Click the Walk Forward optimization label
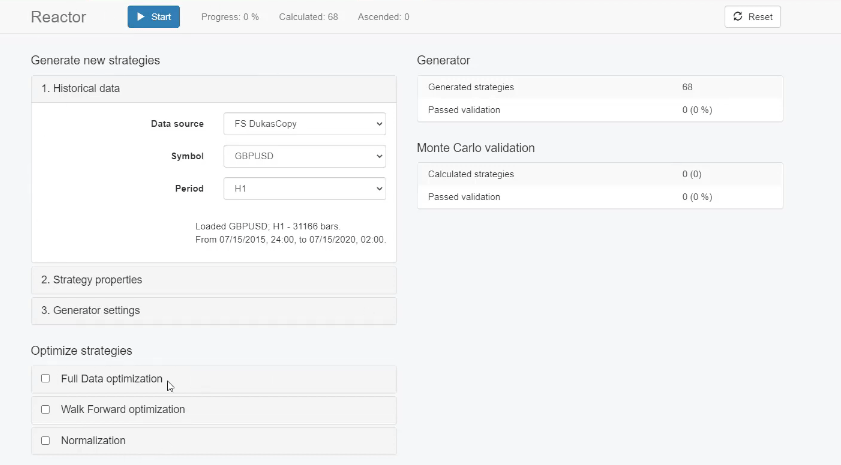This screenshot has width=841, height=465. (122, 410)
